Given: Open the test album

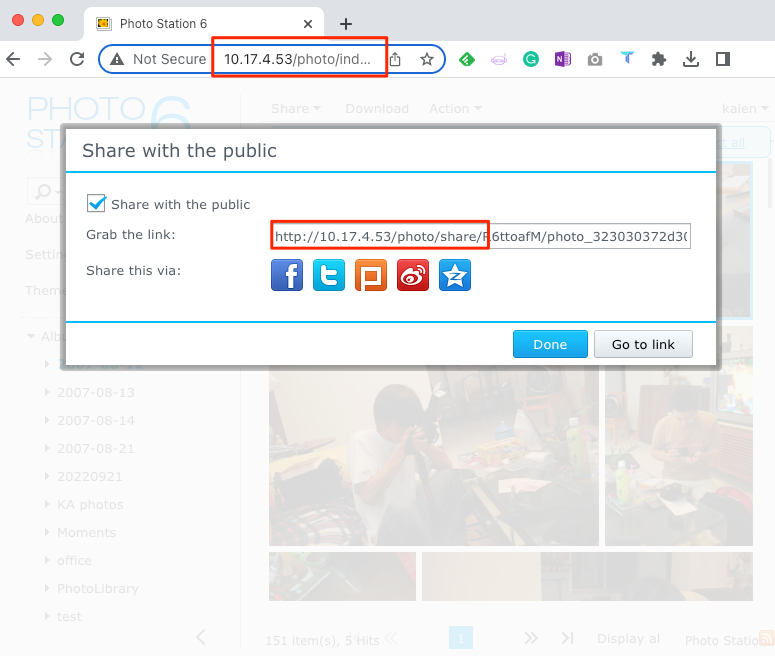Looking at the screenshot, I should coord(69,616).
